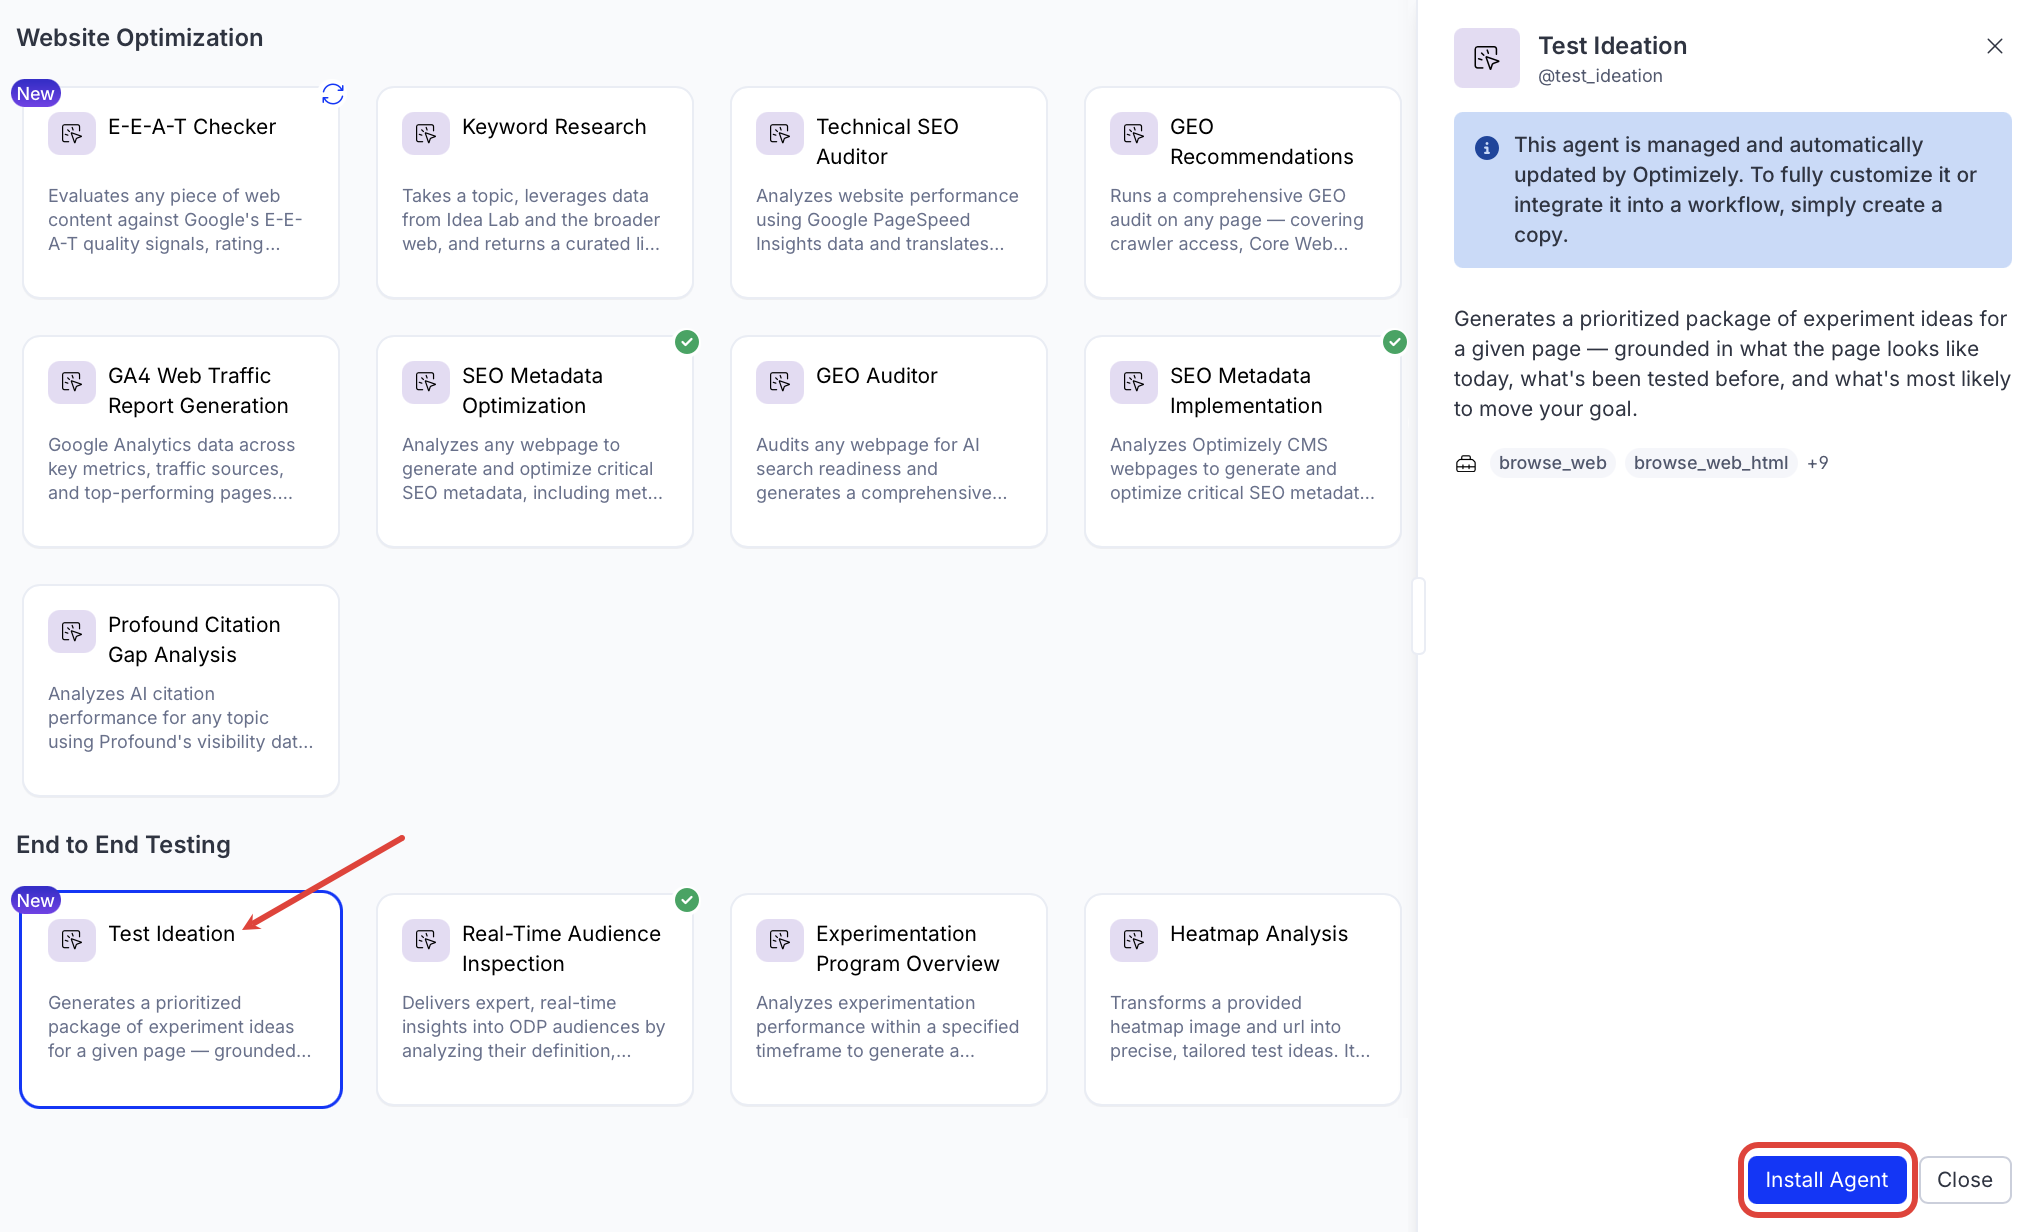Click the Test Ideation icon in the side panel header
The width and height of the screenshot is (2038, 1232).
[x=1486, y=58]
